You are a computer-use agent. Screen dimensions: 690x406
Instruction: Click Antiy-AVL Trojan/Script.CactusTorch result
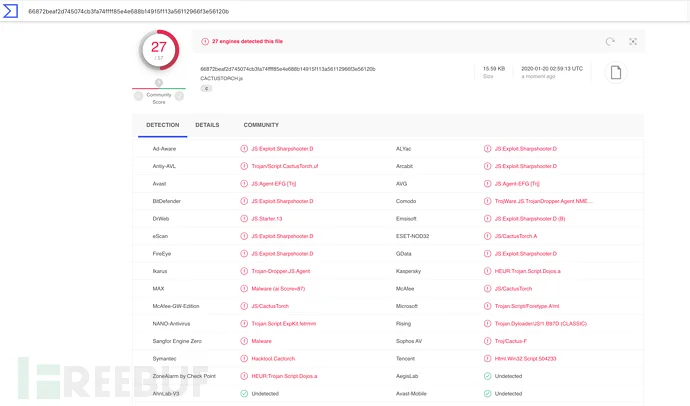pos(285,166)
